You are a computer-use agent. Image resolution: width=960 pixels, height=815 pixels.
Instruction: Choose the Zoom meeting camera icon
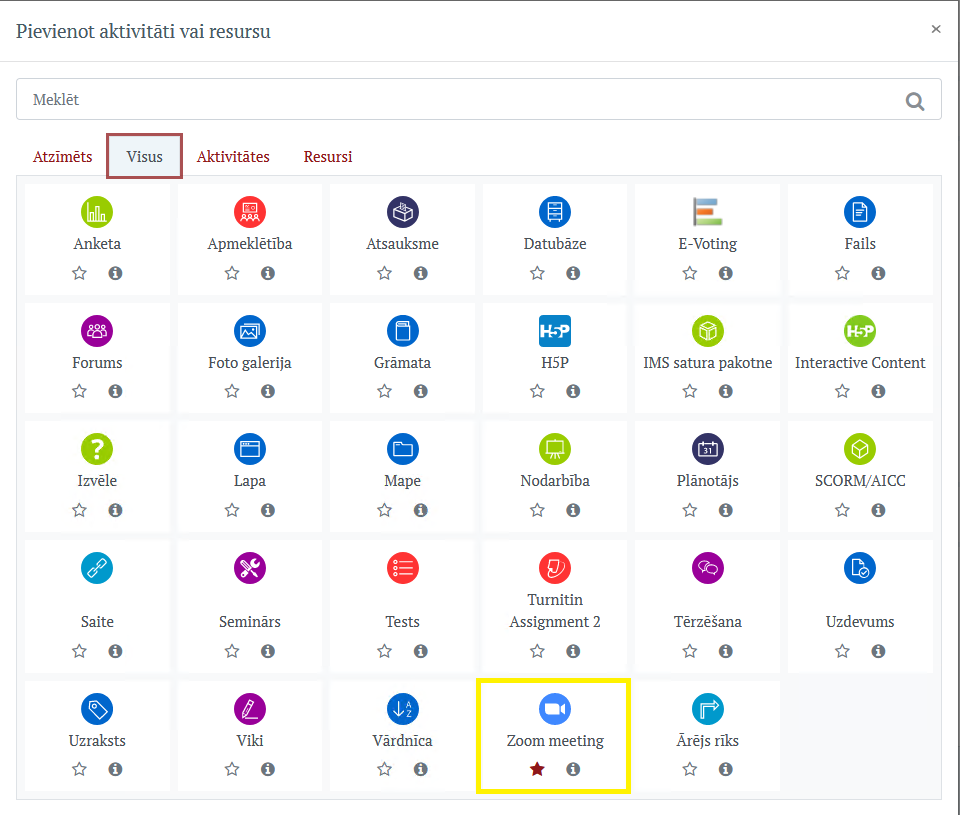[x=555, y=709]
